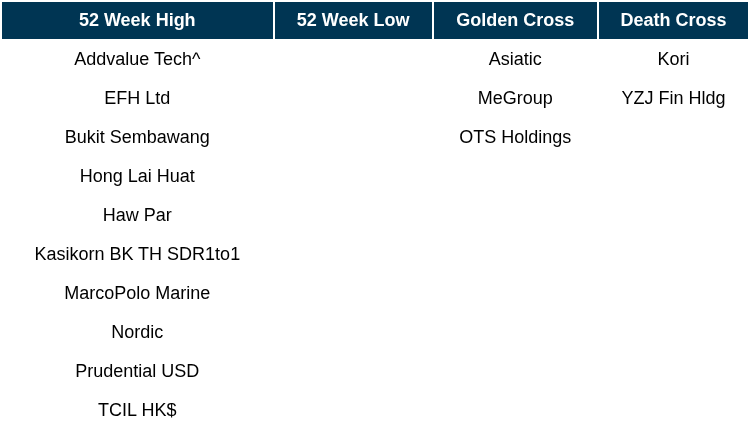Select YZJ Fin Hldg stock
This screenshot has width=750, height=431.
[673, 98]
